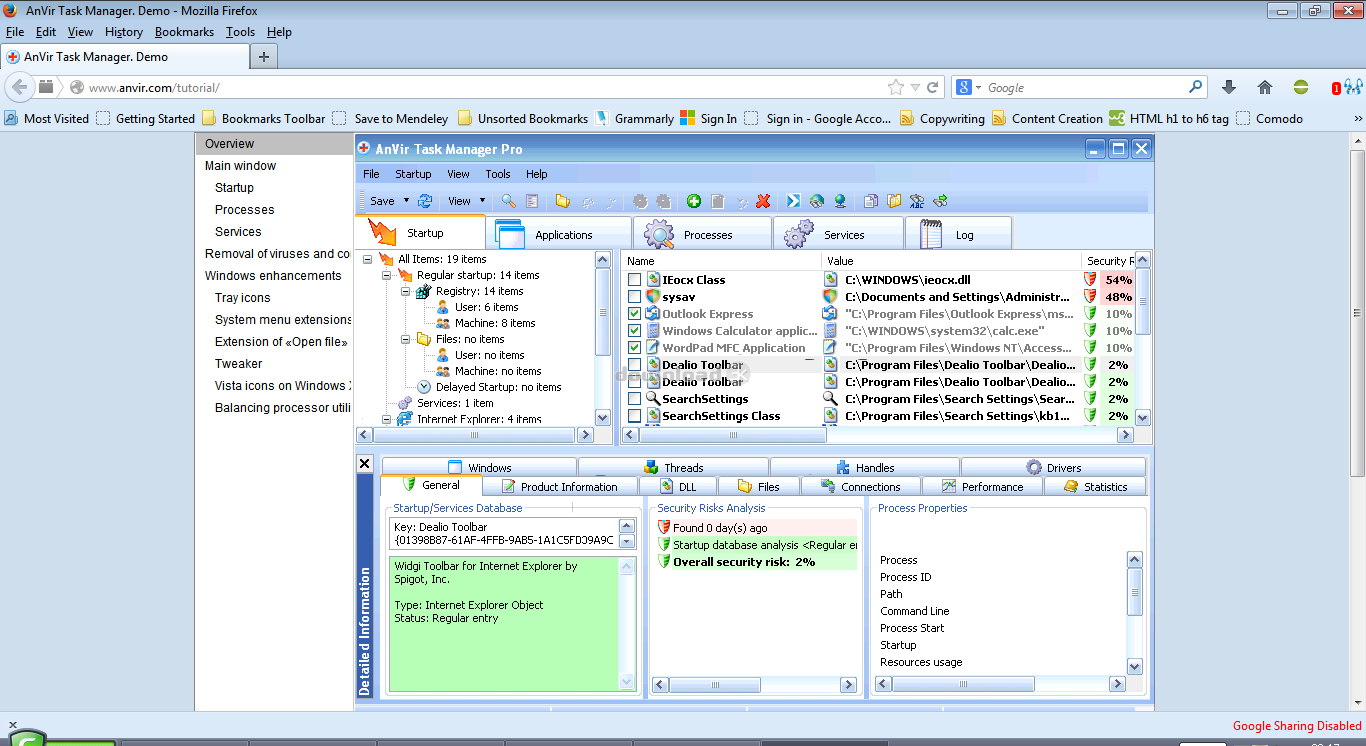Screen dimensions: 1366x746
Task: Bookmark this page with the star icon
Action: (x=896, y=88)
